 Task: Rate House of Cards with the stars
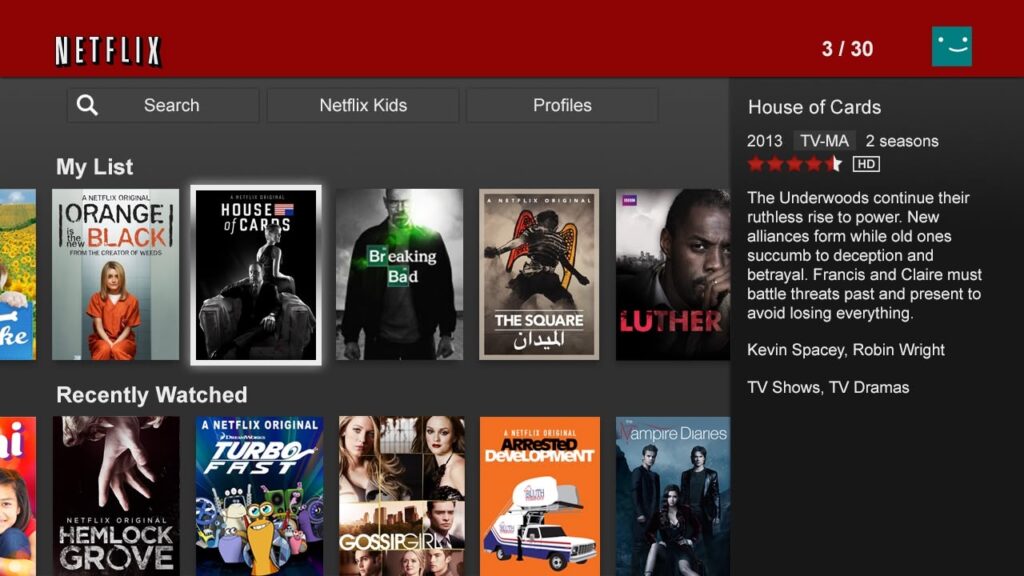pos(794,164)
